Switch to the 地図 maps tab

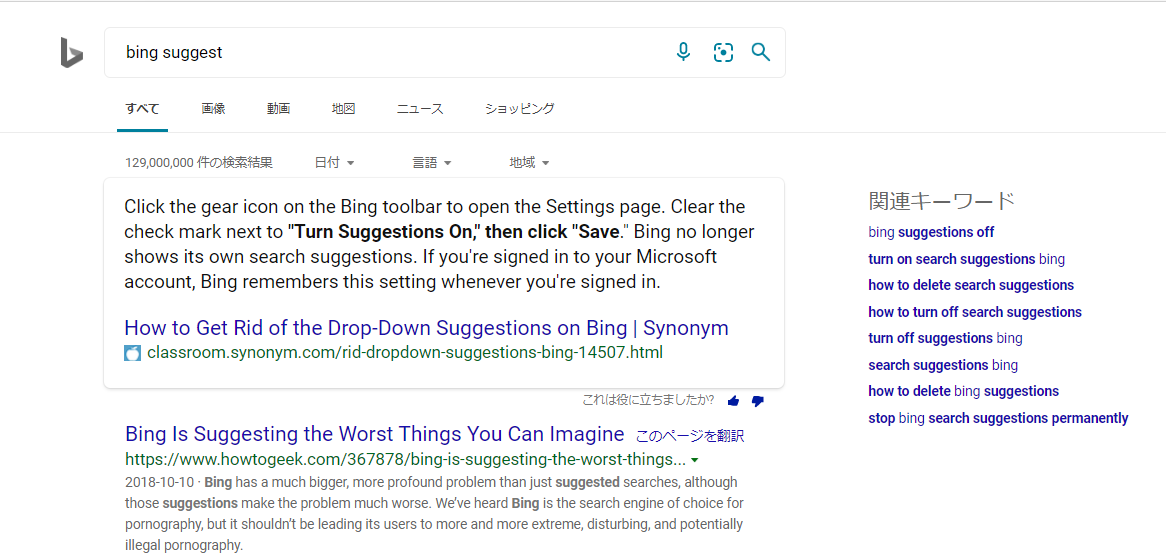pyautogui.click(x=343, y=109)
